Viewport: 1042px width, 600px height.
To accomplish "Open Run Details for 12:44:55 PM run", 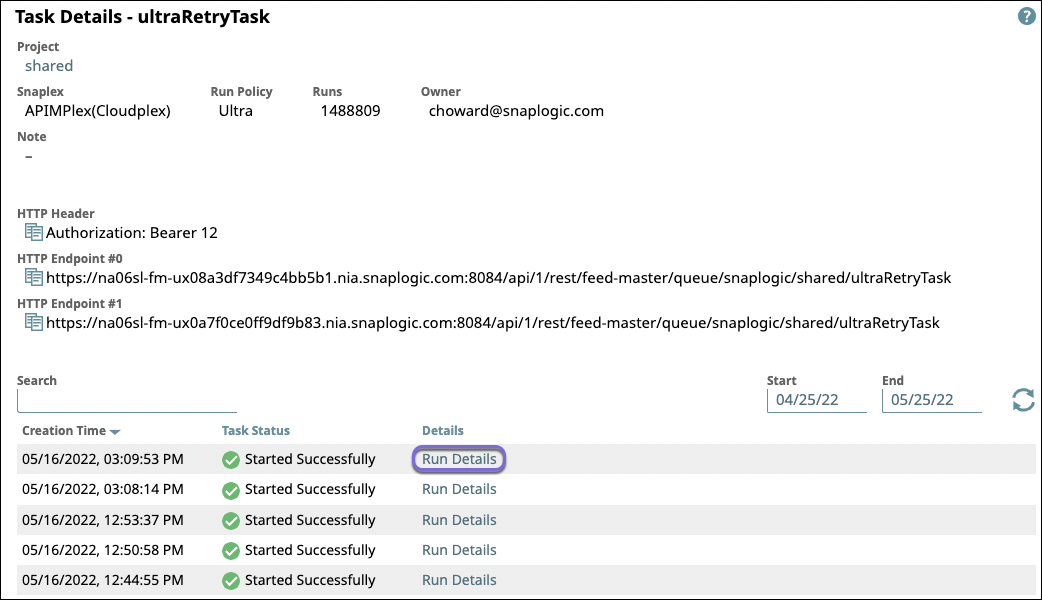I will (459, 580).
